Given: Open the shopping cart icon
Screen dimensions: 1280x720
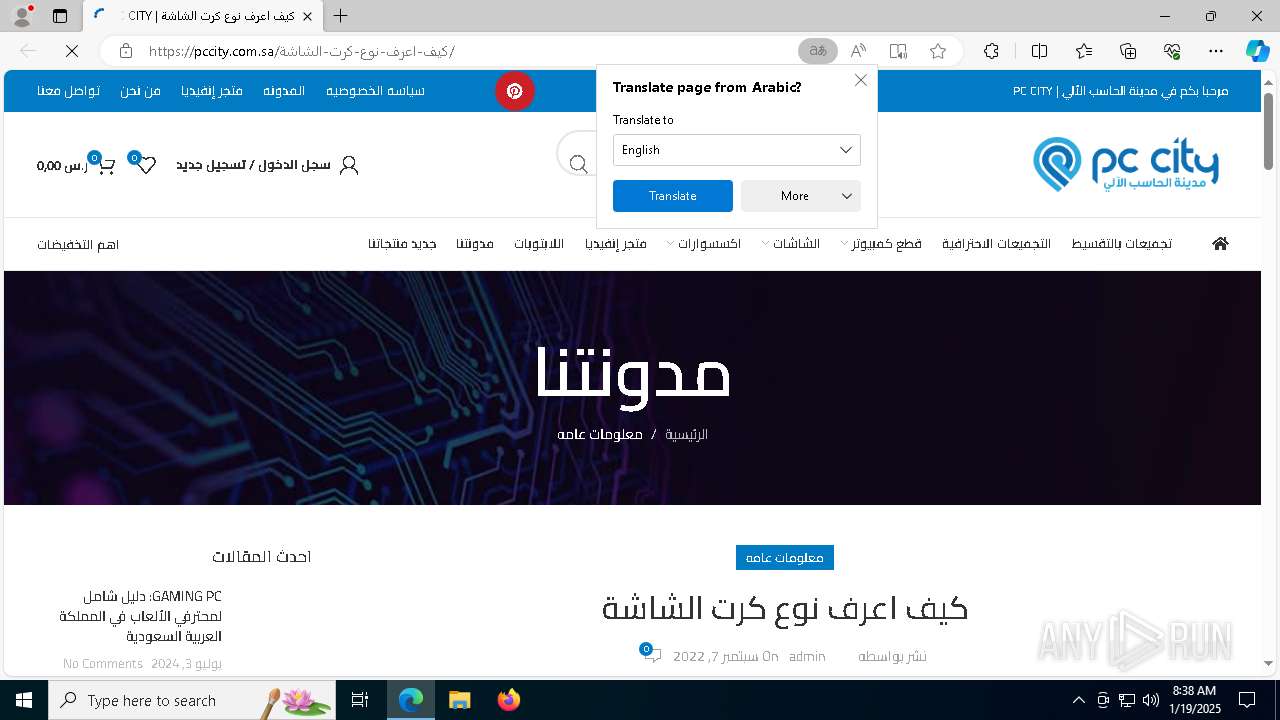Looking at the screenshot, I should pos(104,165).
